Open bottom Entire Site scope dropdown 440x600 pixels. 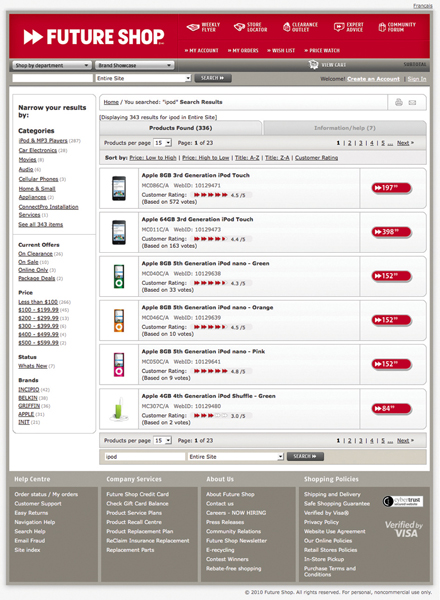point(235,457)
